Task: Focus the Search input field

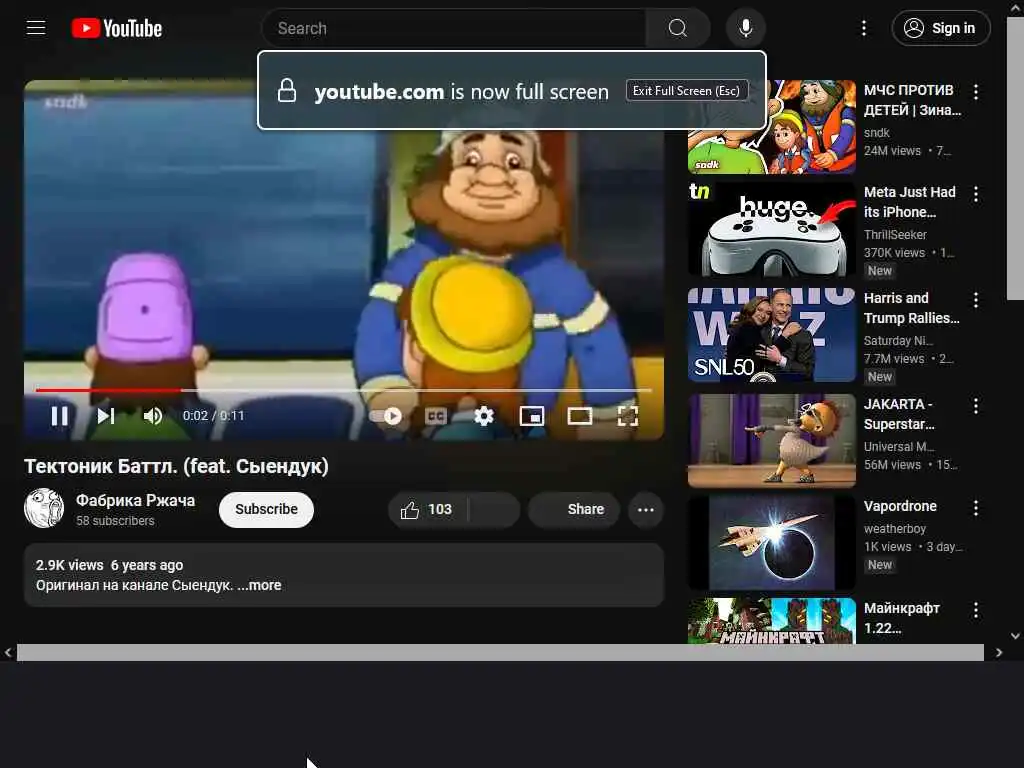Action: pos(454,28)
